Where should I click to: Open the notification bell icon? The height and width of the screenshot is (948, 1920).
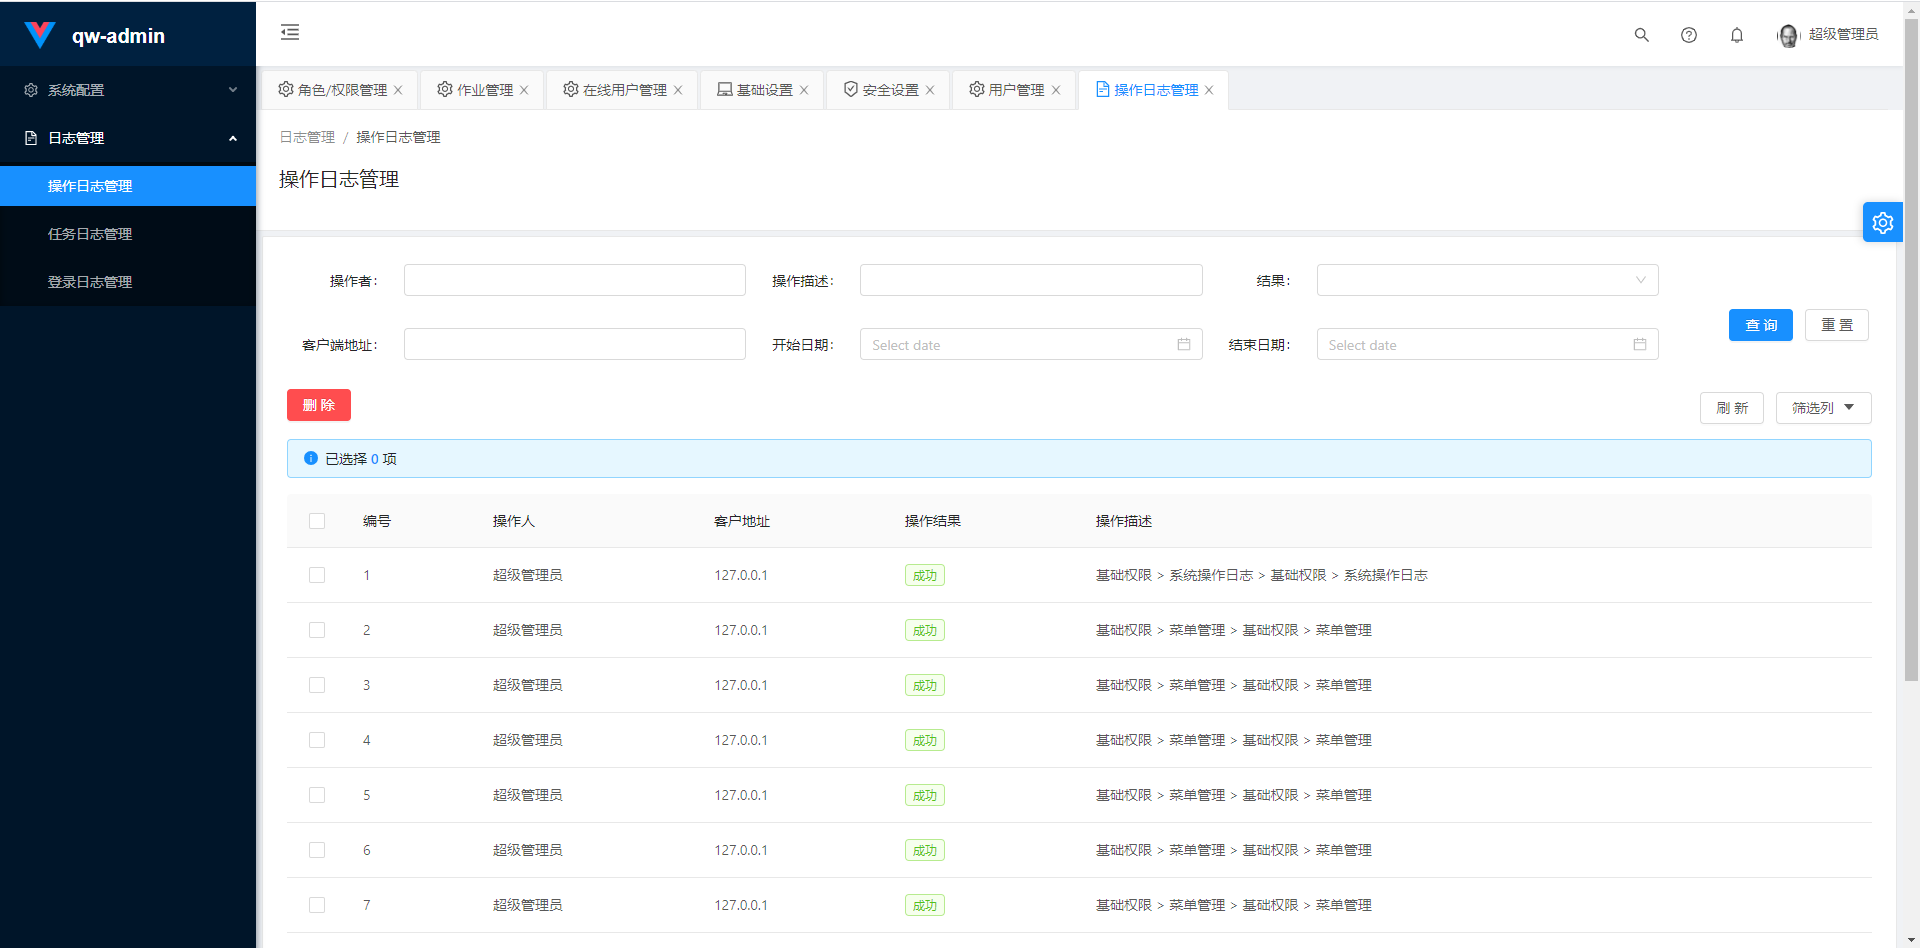coord(1737,35)
